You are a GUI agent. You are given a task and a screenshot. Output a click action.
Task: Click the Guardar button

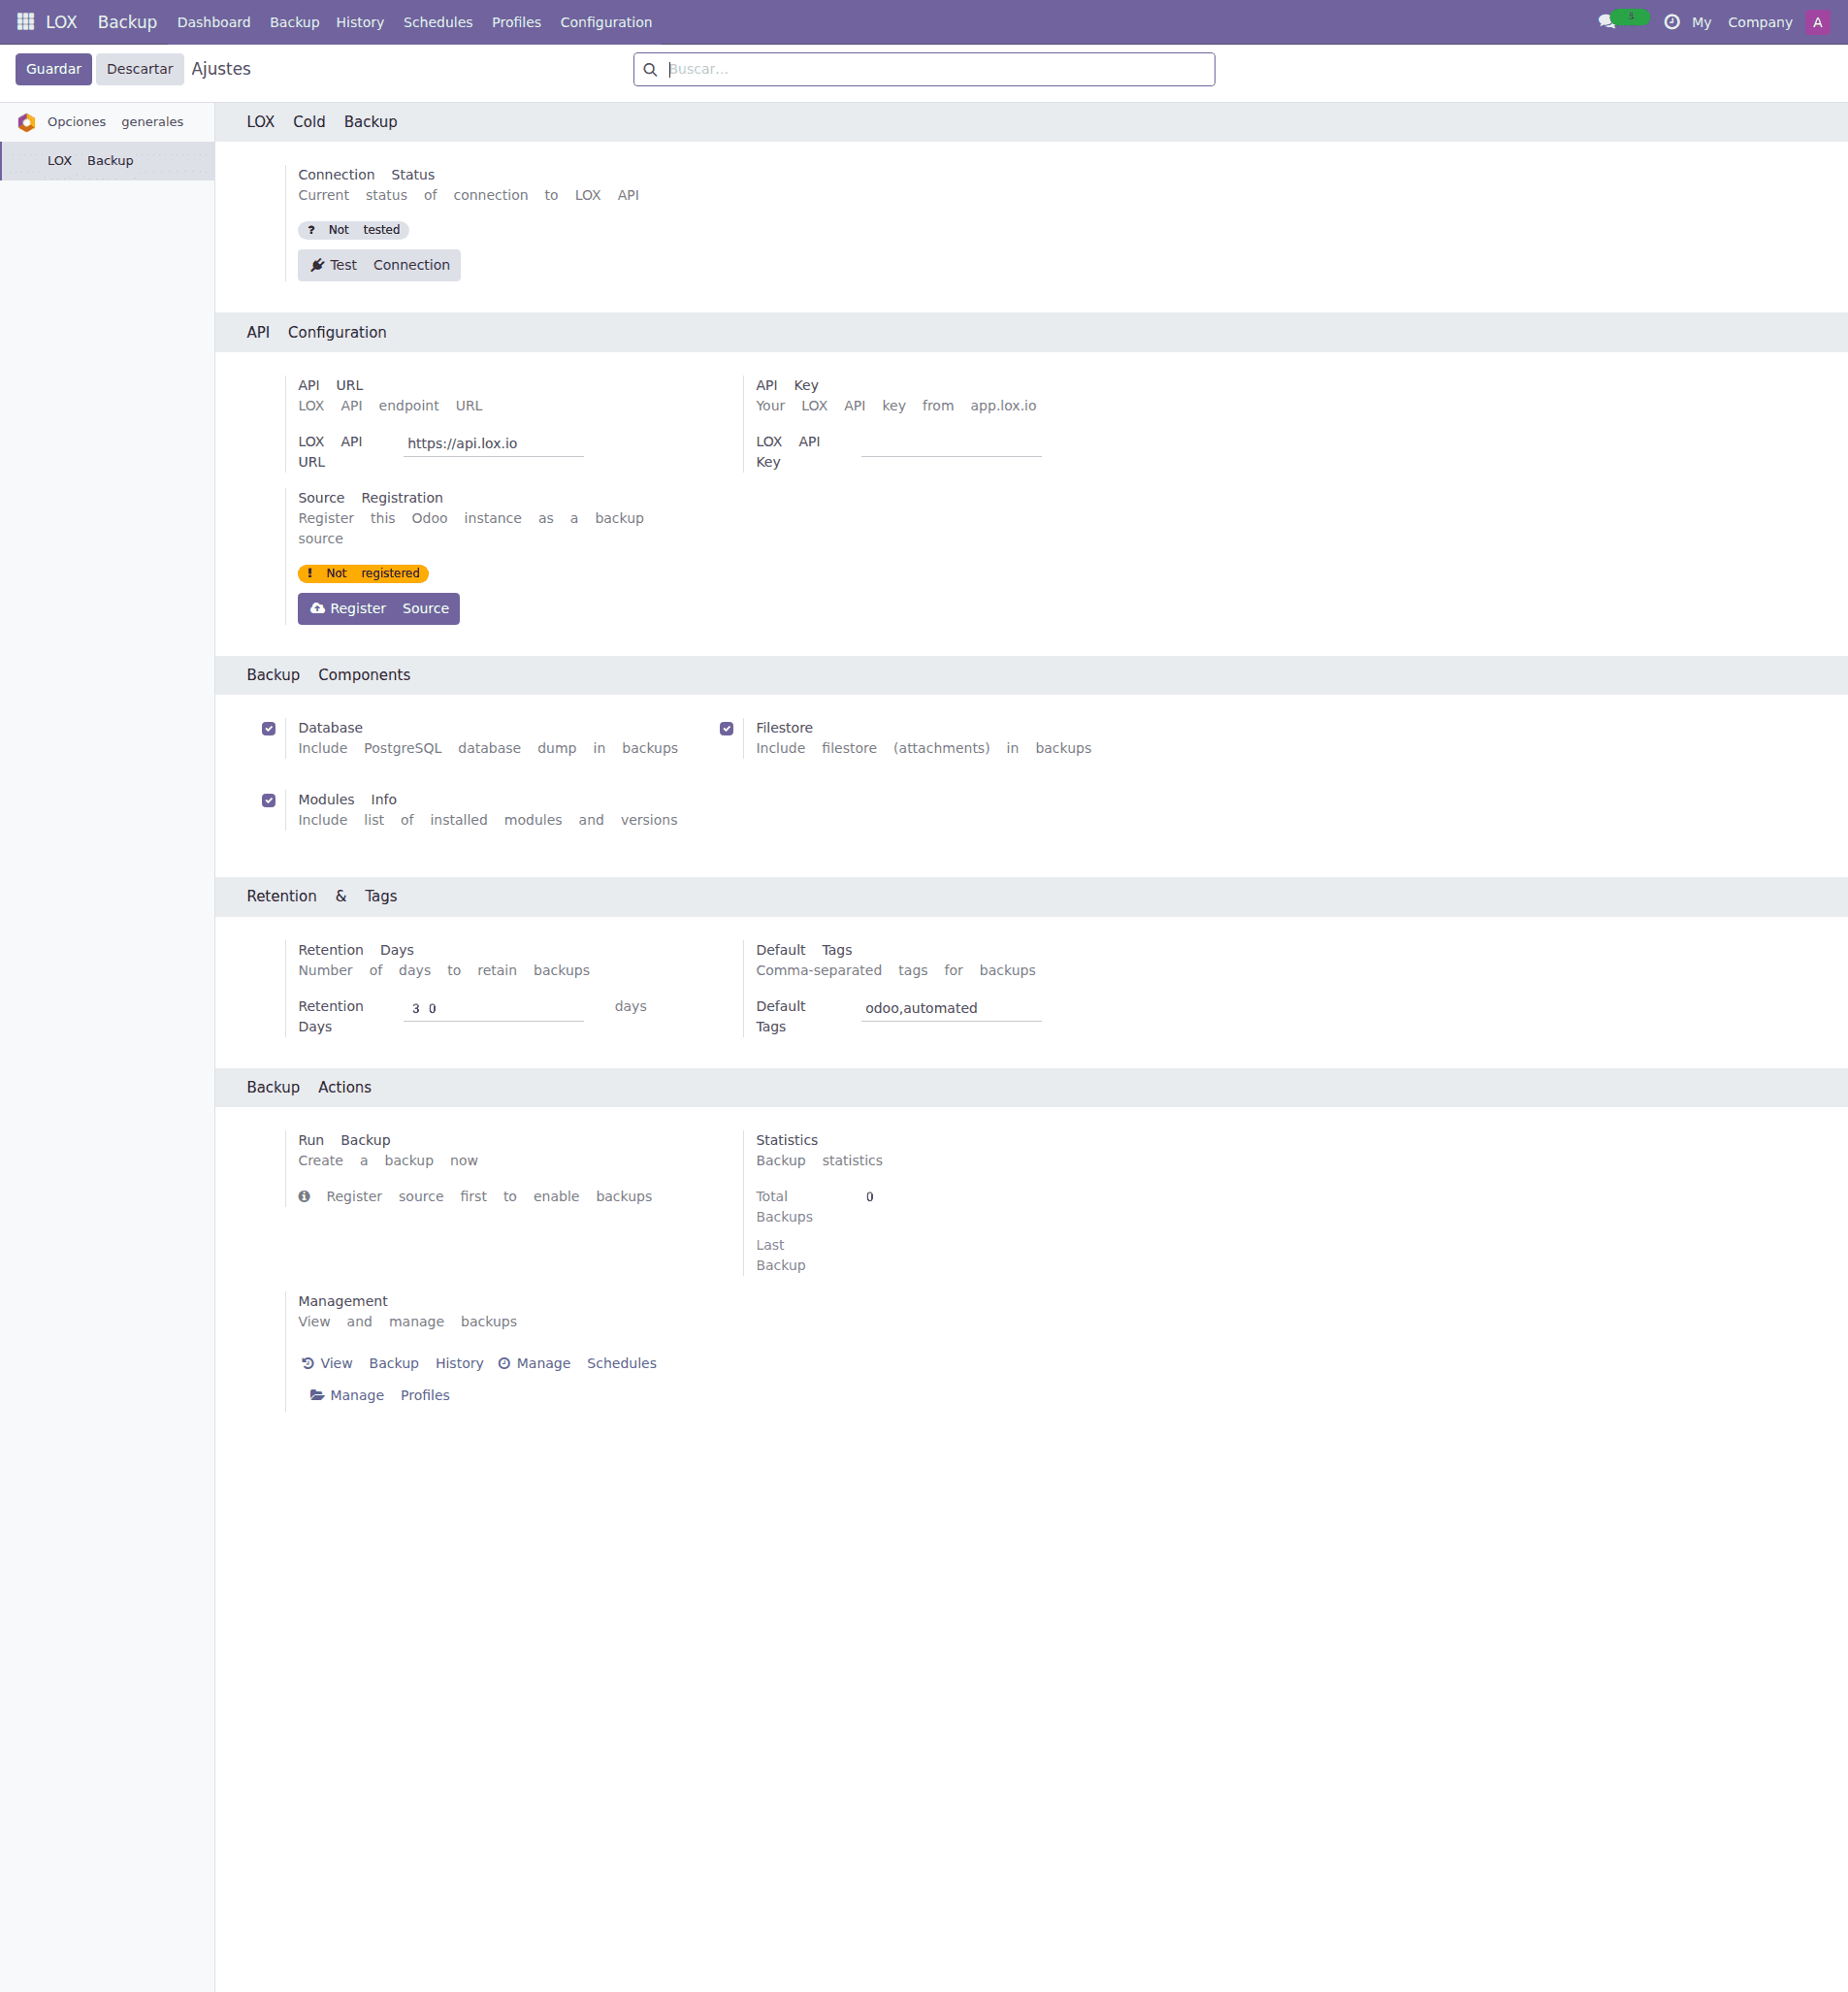[53, 68]
